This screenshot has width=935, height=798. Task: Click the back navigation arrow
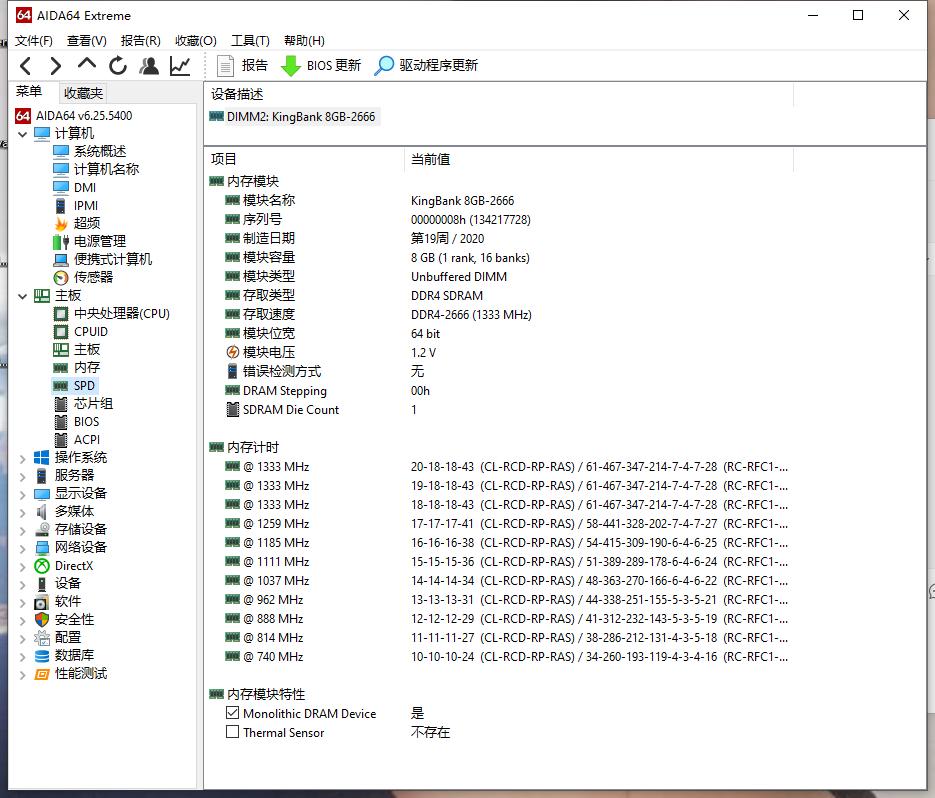click(x=26, y=66)
